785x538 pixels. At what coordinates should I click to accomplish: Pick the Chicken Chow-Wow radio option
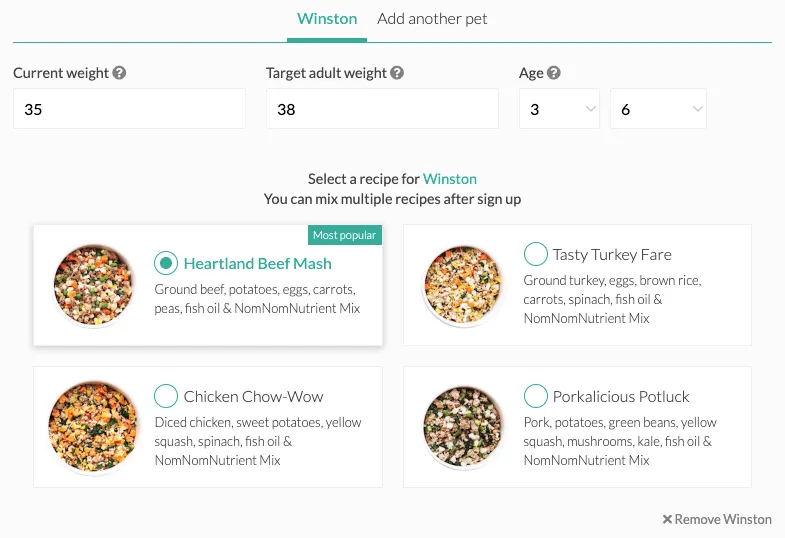(x=166, y=396)
